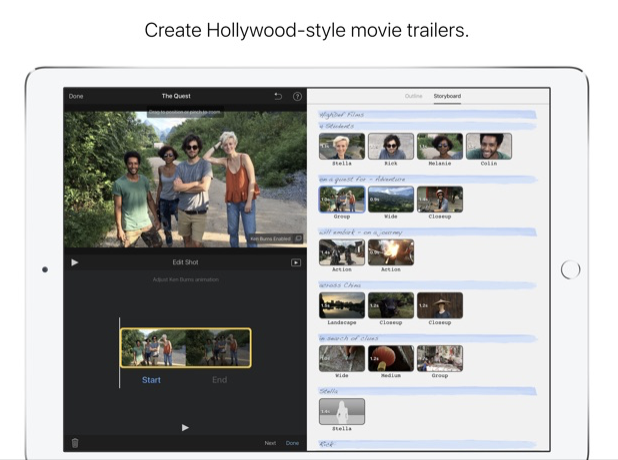Open the fullscreen playback icon beside Edit Shot
Screen dimensions: 618x460
click(296, 262)
